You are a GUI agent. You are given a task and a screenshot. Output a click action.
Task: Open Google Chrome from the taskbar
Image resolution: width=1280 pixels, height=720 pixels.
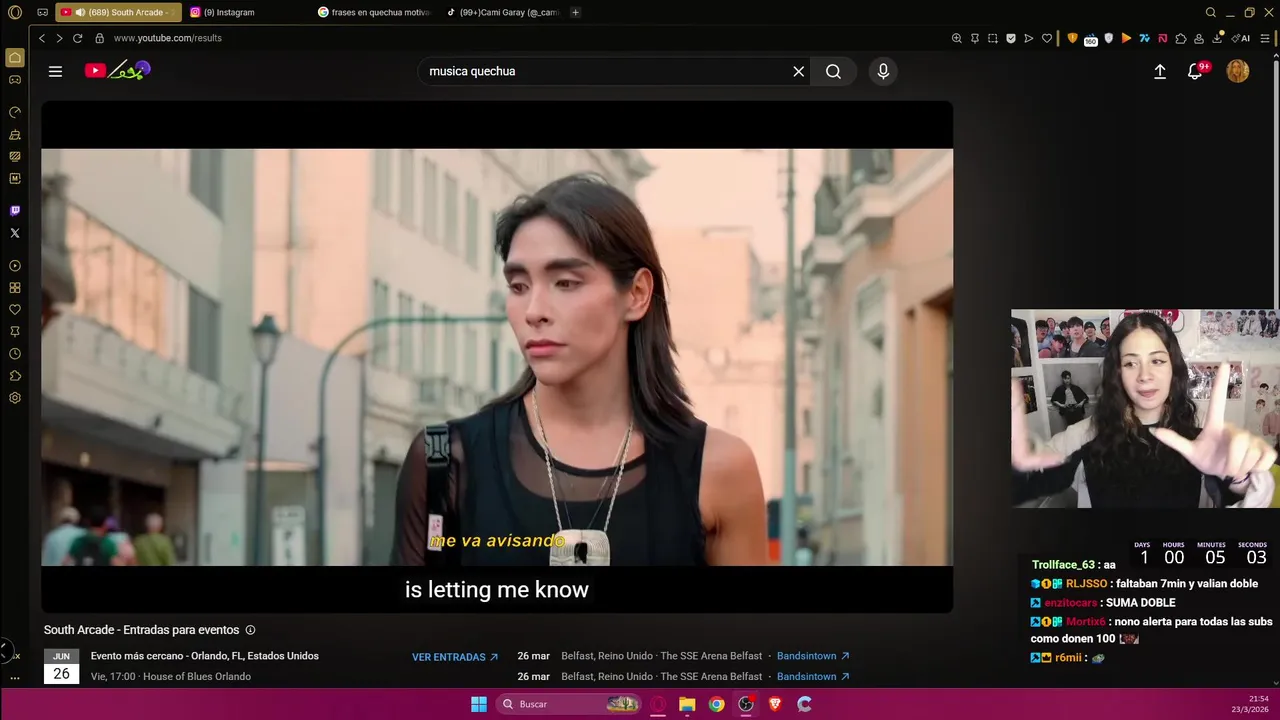click(716, 704)
